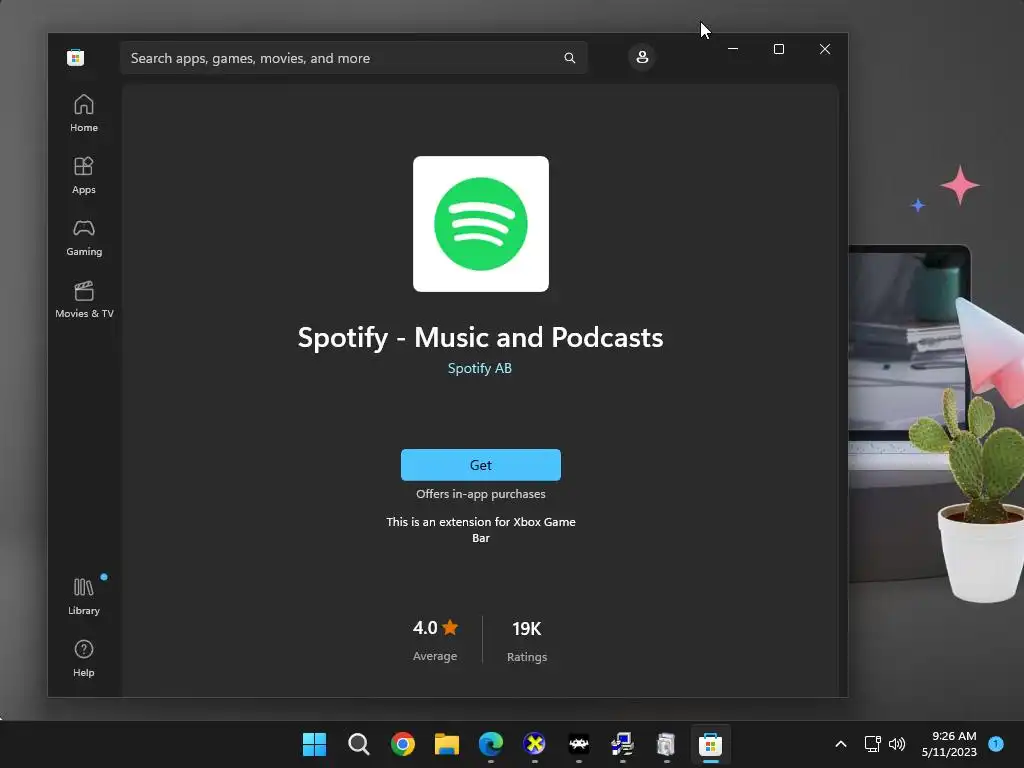Image resolution: width=1024 pixels, height=768 pixels.
Task: Open the gray device taskbar icon
Action: 666,744
